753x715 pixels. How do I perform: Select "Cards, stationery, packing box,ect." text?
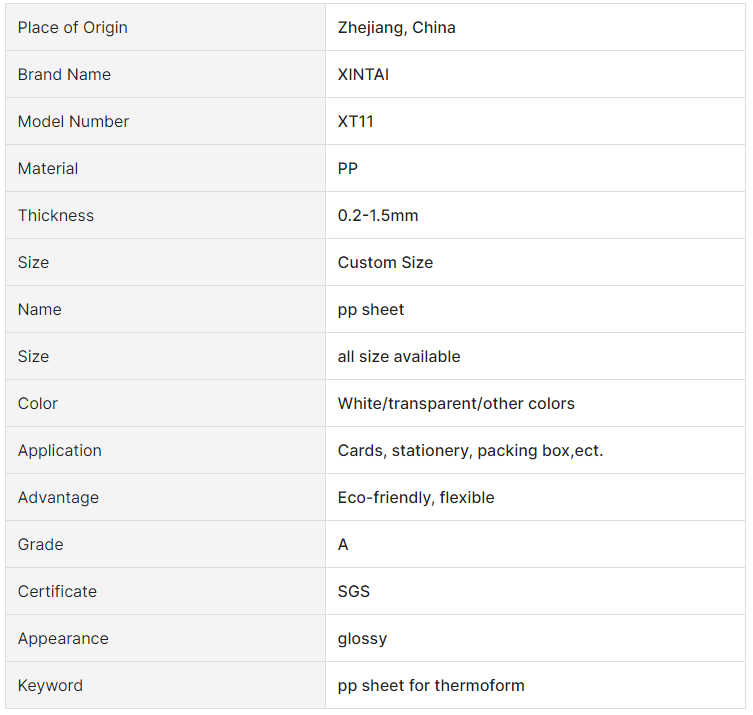pyautogui.click(x=470, y=451)
